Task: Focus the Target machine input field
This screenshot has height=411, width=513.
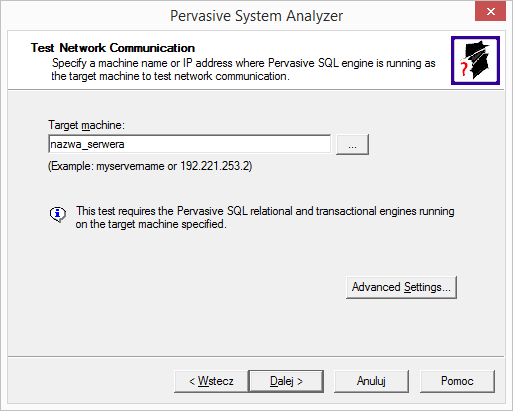Action: tap(190, 144)
